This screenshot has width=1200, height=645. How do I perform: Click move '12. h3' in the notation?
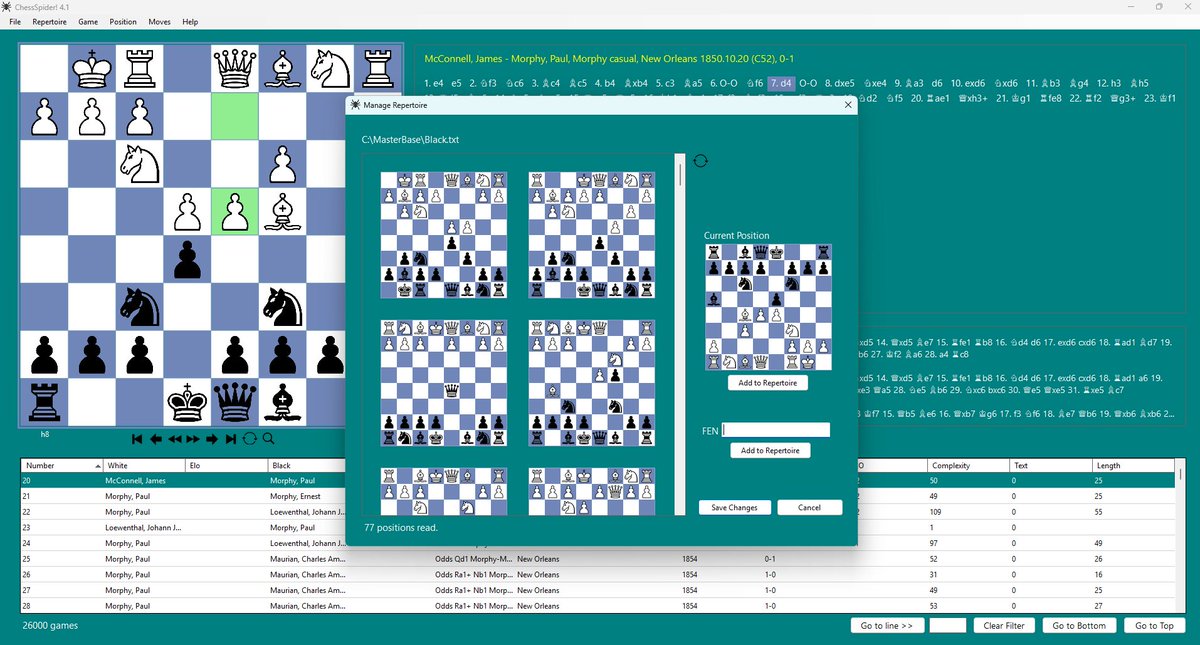tap(1108, 84)
